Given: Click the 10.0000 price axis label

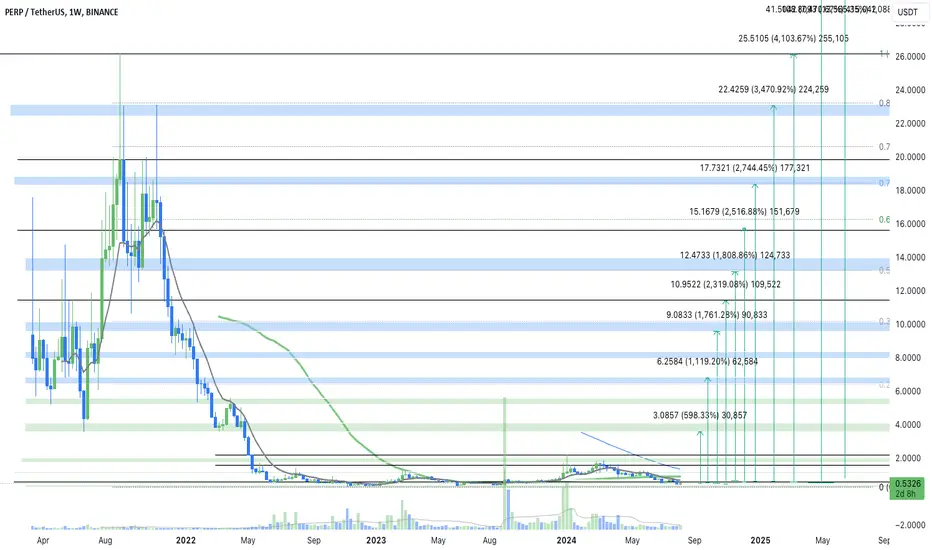Looking at the screenshot, I should pyautogui.click(x=909, y=325).
